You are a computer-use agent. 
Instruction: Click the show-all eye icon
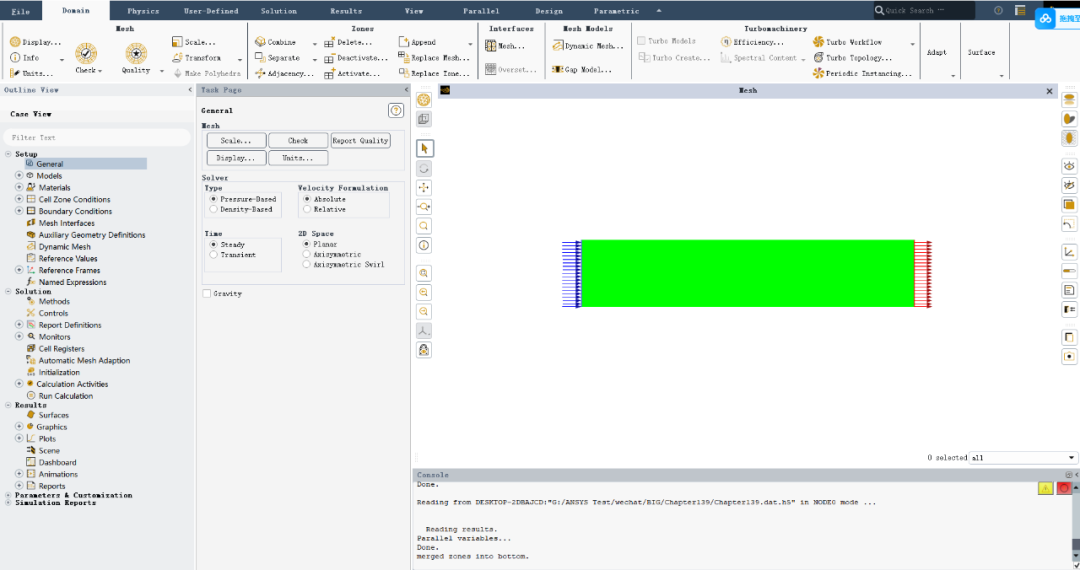[x=1069, y=166]
